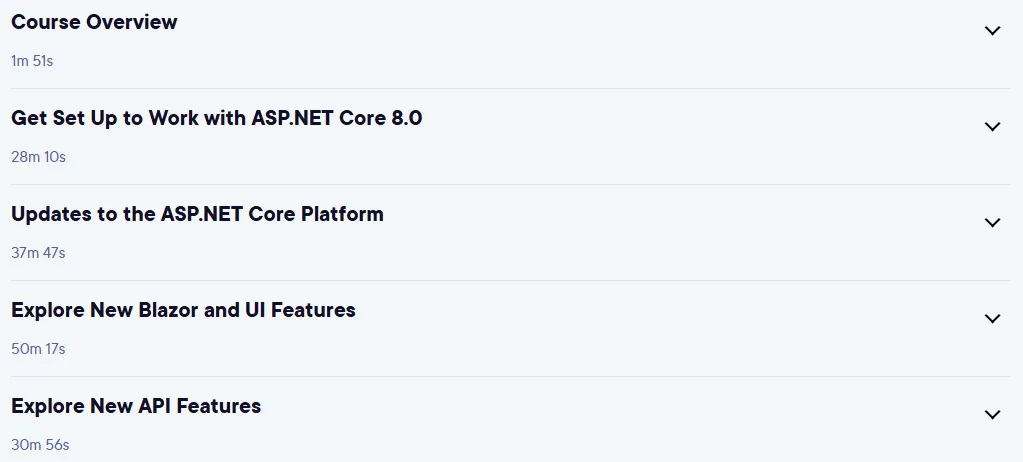Click blank row space beside 37m 47s

point(522,253)
